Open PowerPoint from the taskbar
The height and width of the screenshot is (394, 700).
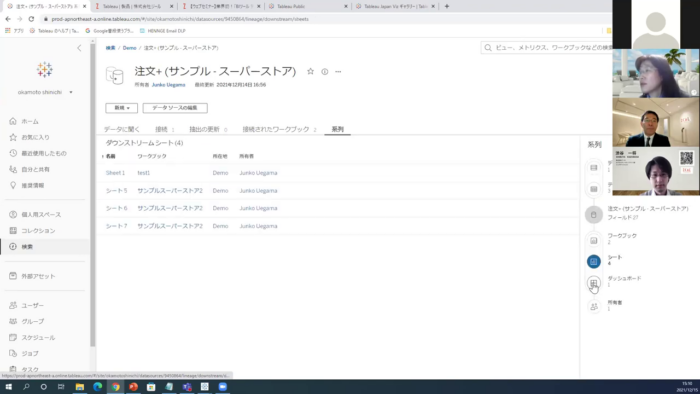click(133, 387)
